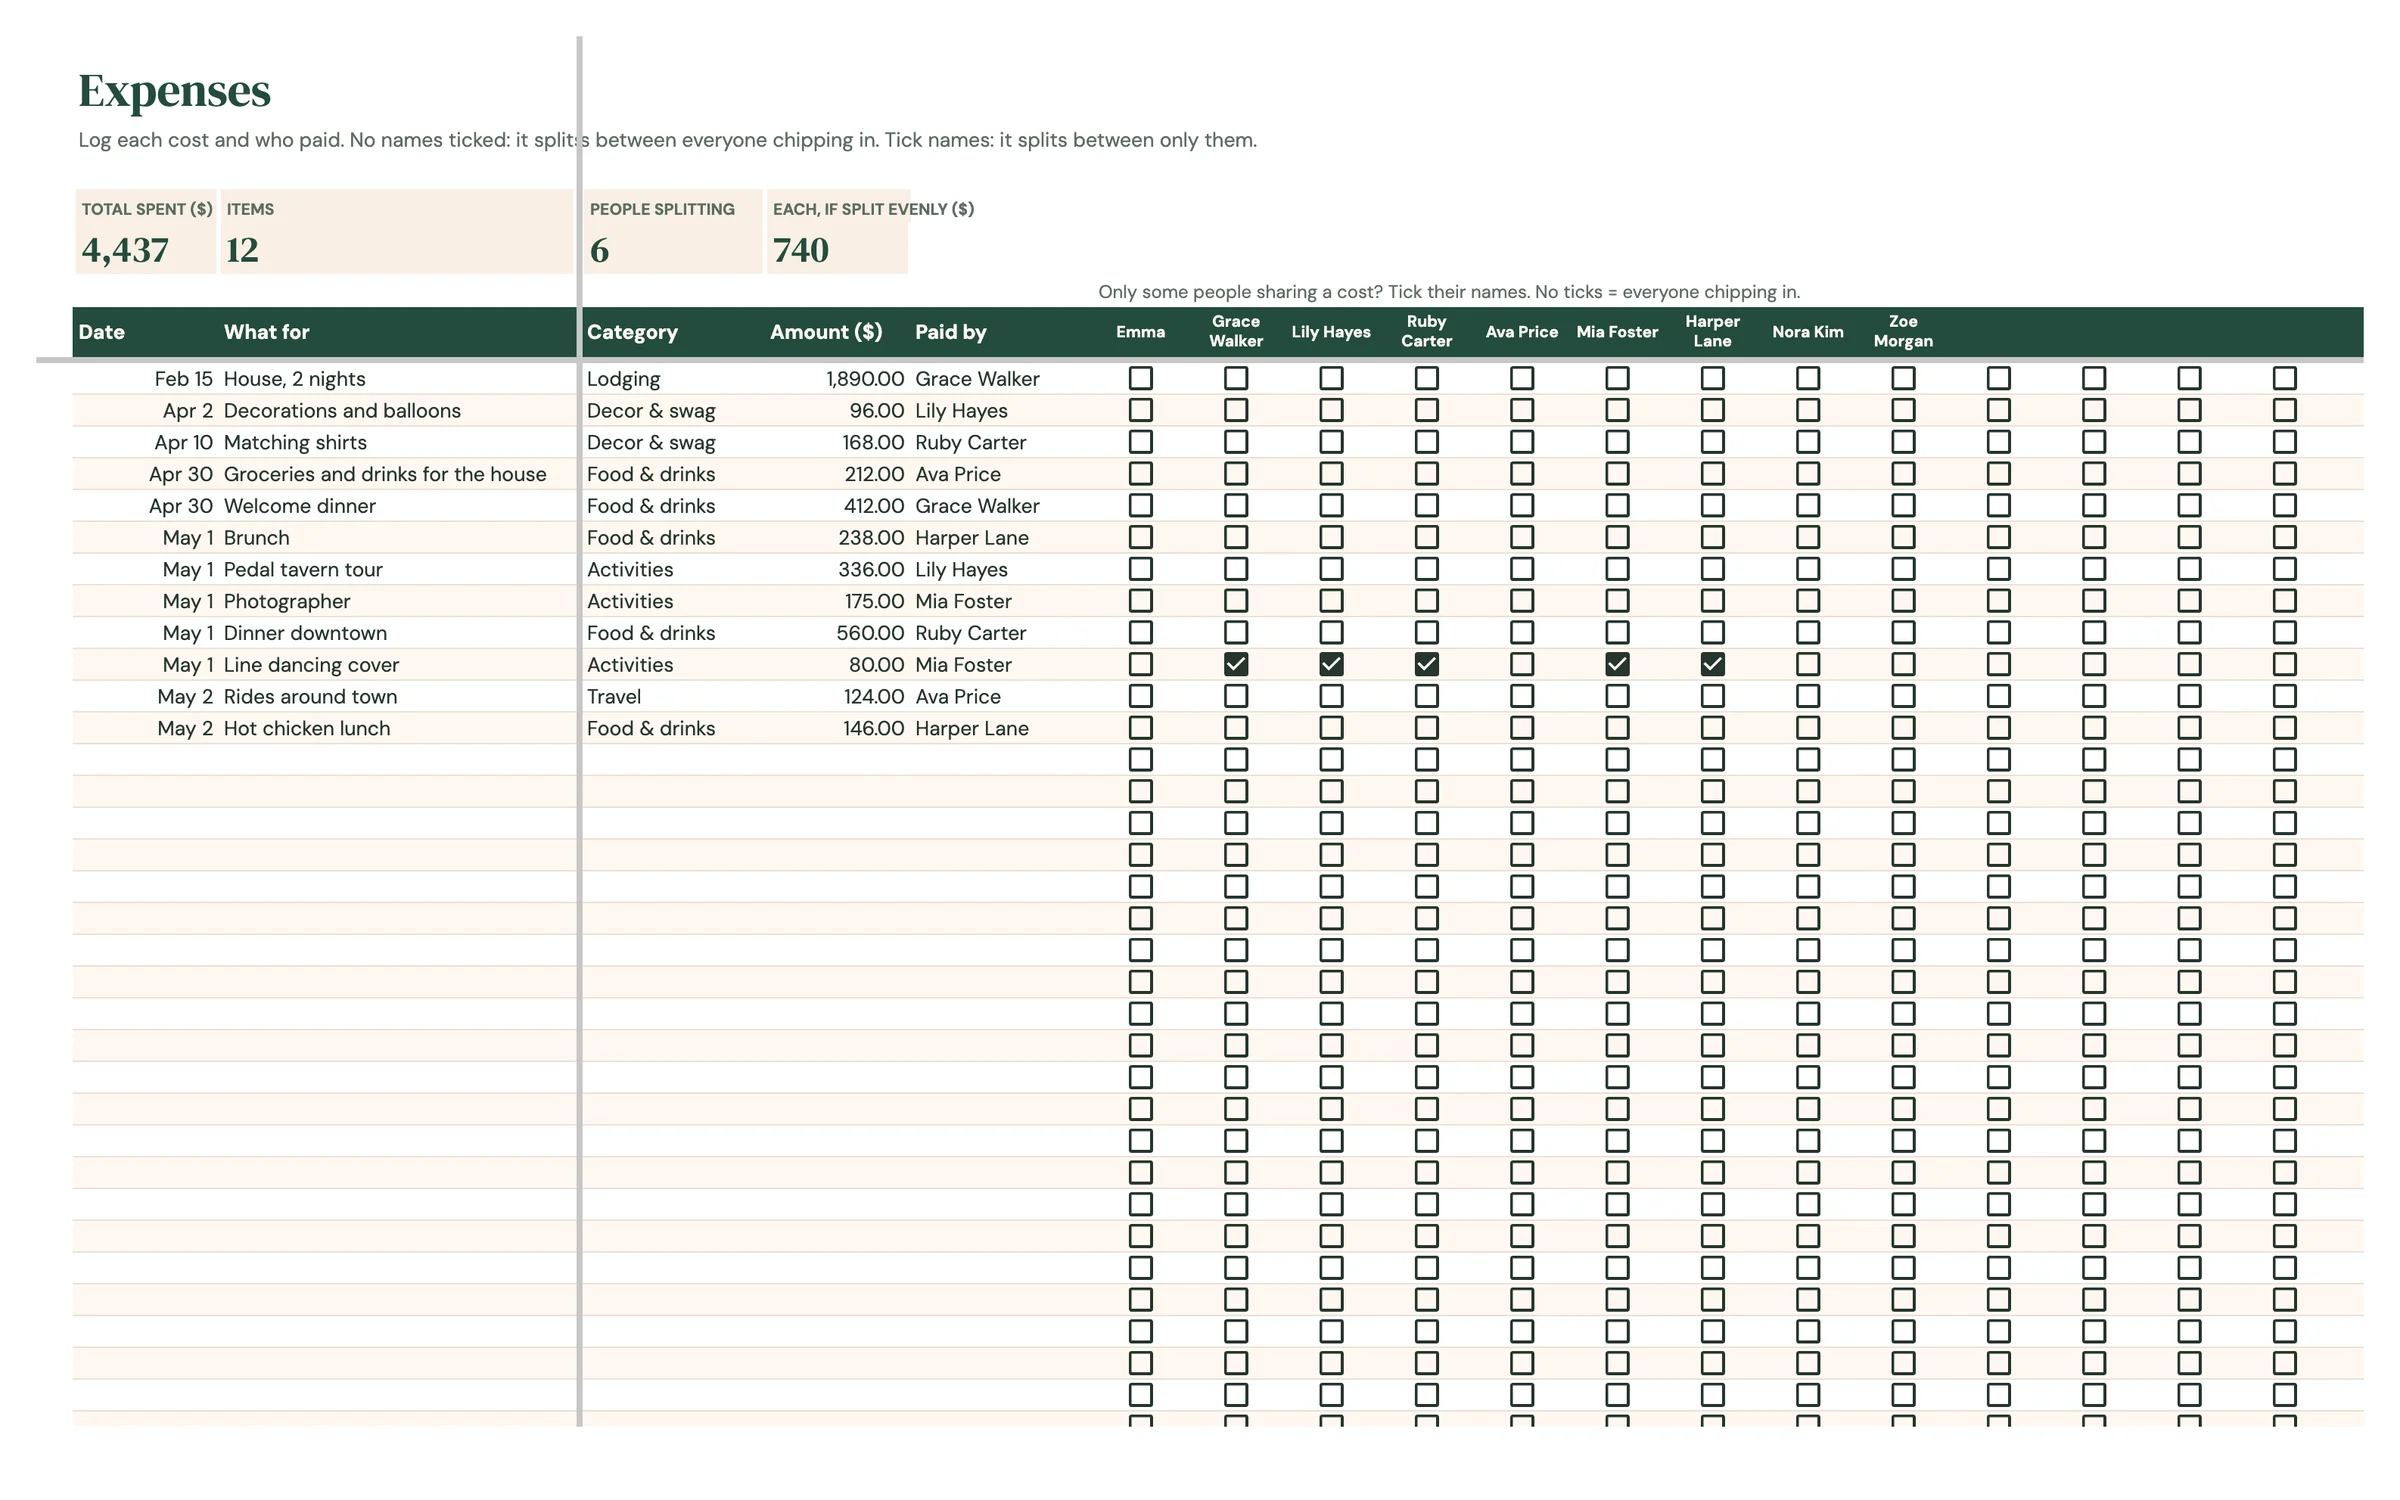Select the 1,890.00 amount cell
Image resolution: width=2400 pixels, height=1500 pixels.
[x=837, y=379]
